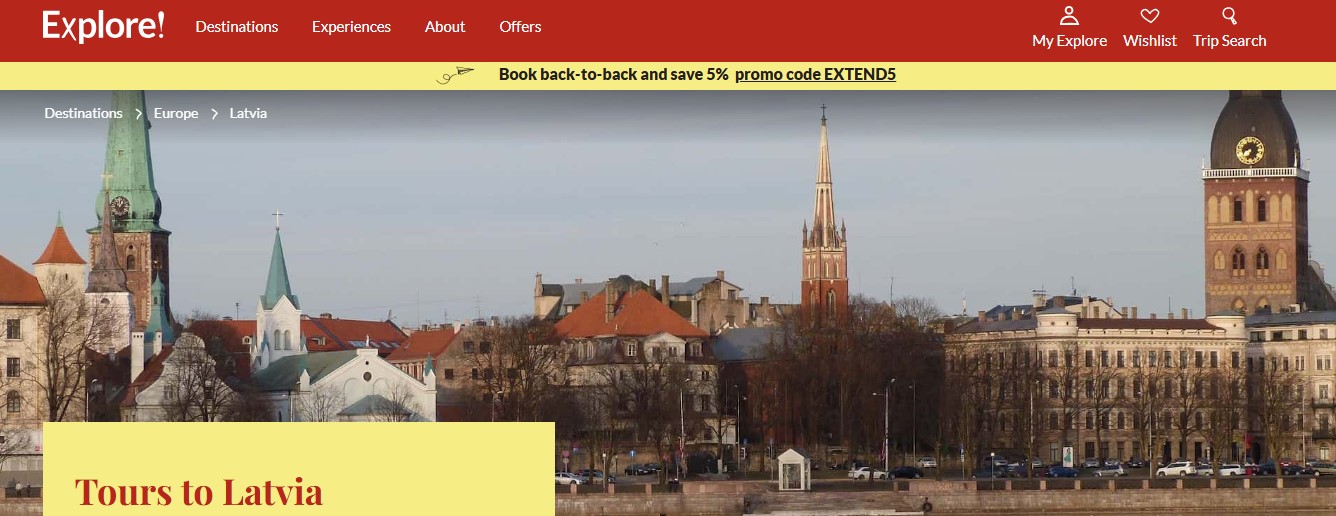Click the promo code EXTEND5 link
Viewport: 1336px width, 516px height.
(815, 74)
